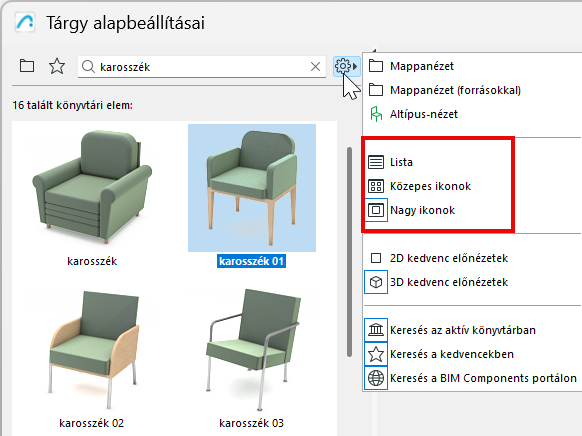
Task: Open the gear settings dropdown
Action: [x=346, y=67]
